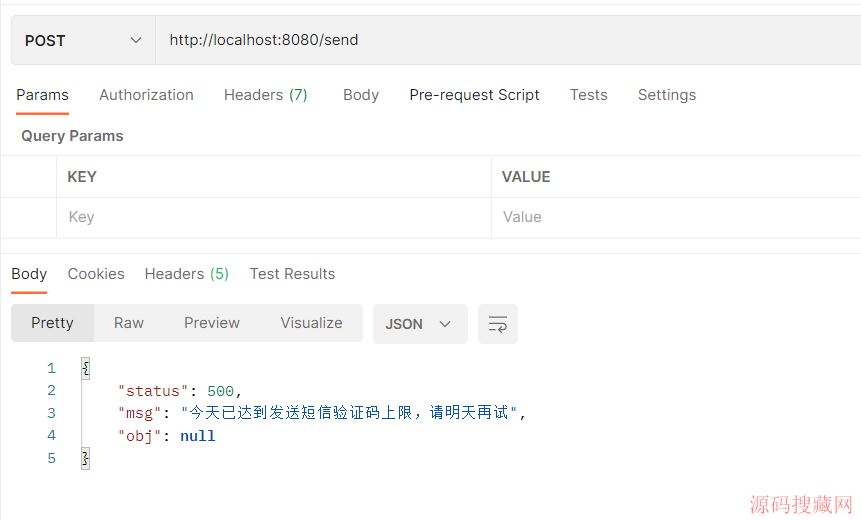
Task: Click the Key input cell in Query Params
Action: point(273,217)
